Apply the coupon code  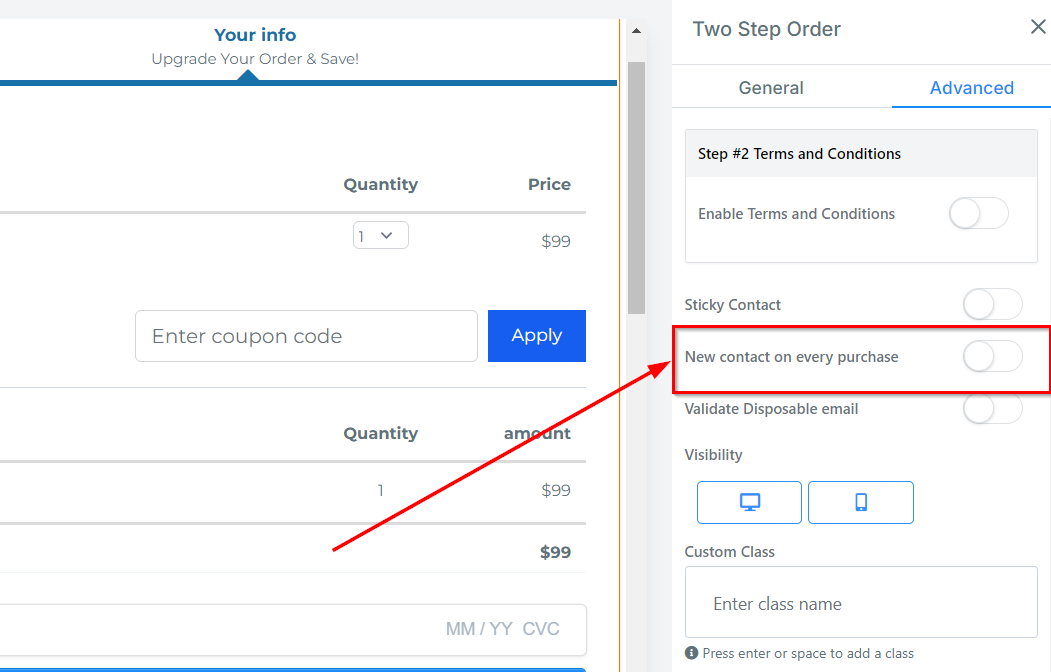537,336
